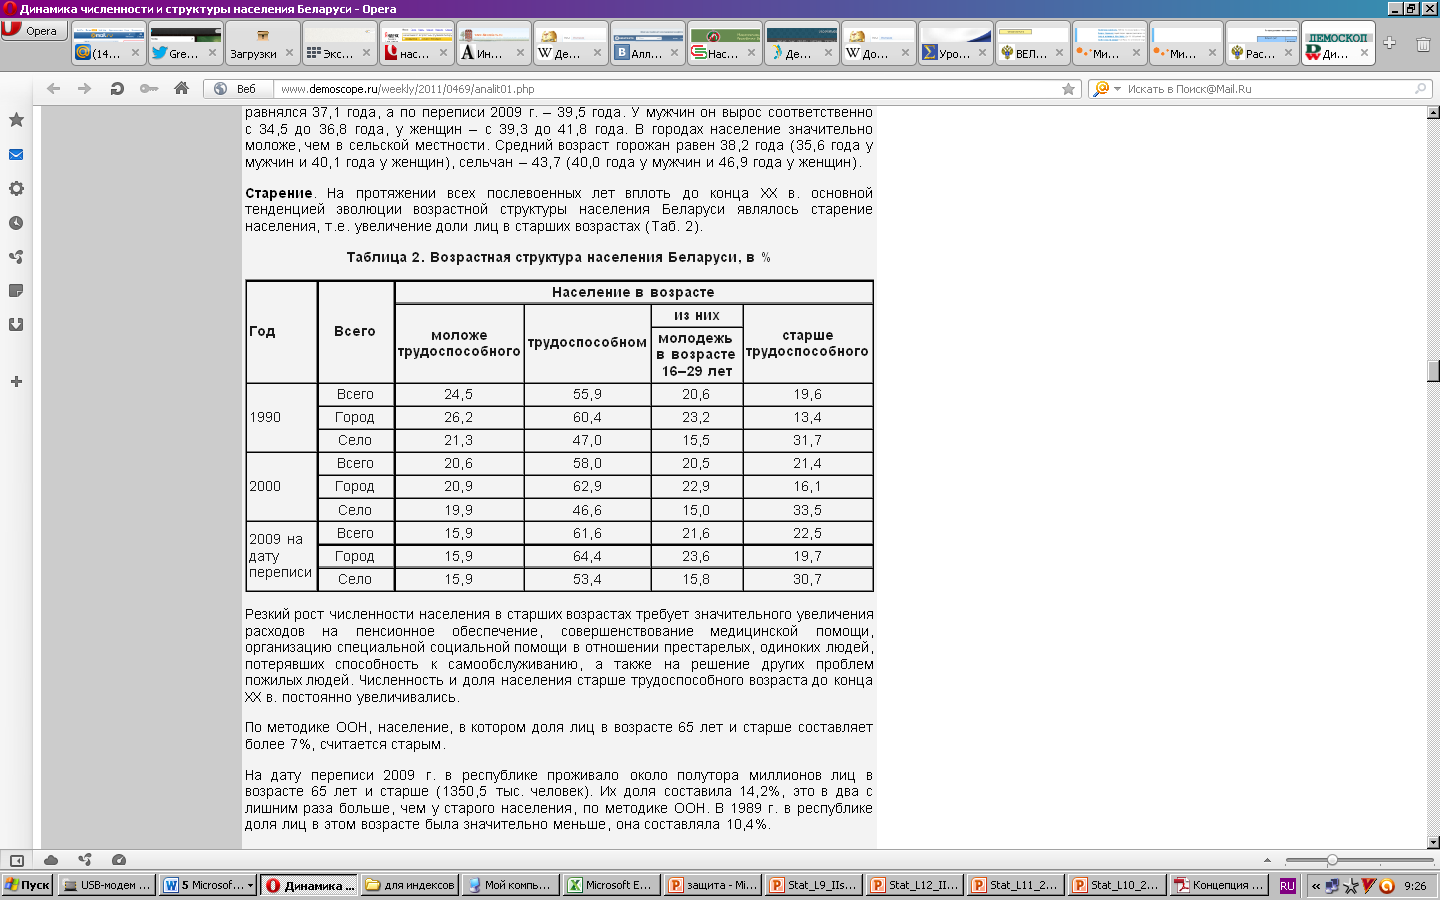
Task: Open password manager key icon
Action: [149, 89]
